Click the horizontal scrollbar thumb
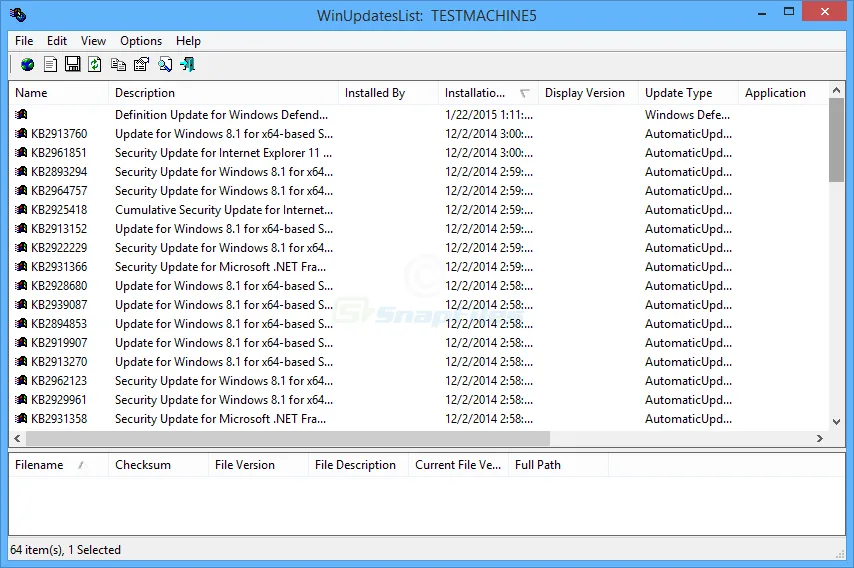 click(288, 438)
